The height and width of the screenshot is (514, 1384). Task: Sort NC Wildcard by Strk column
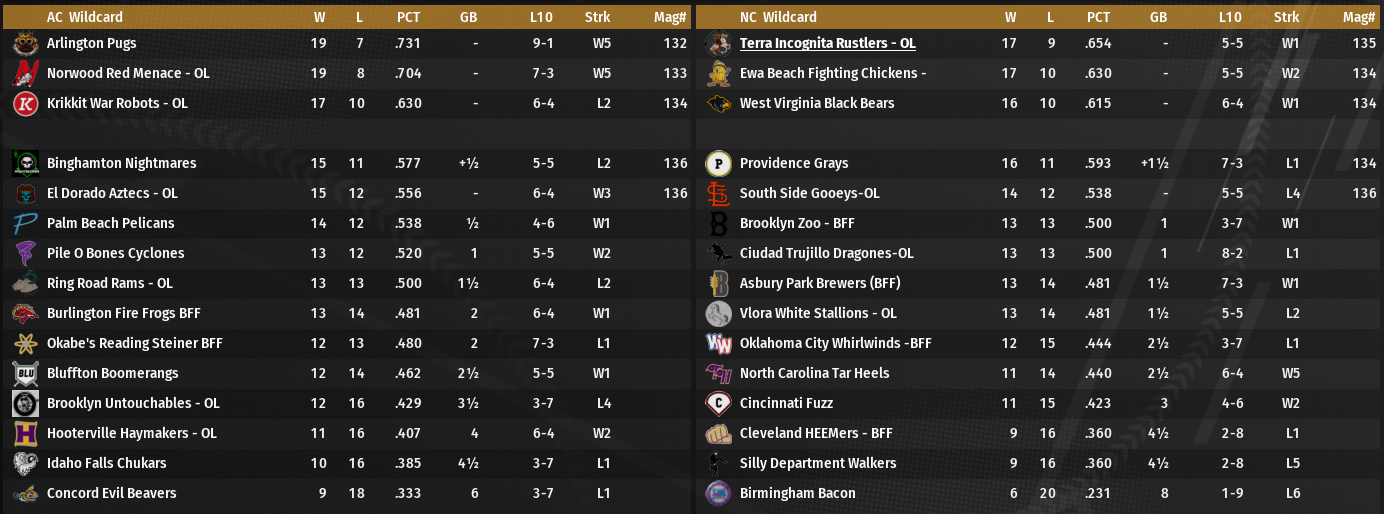pos(1287,17)
